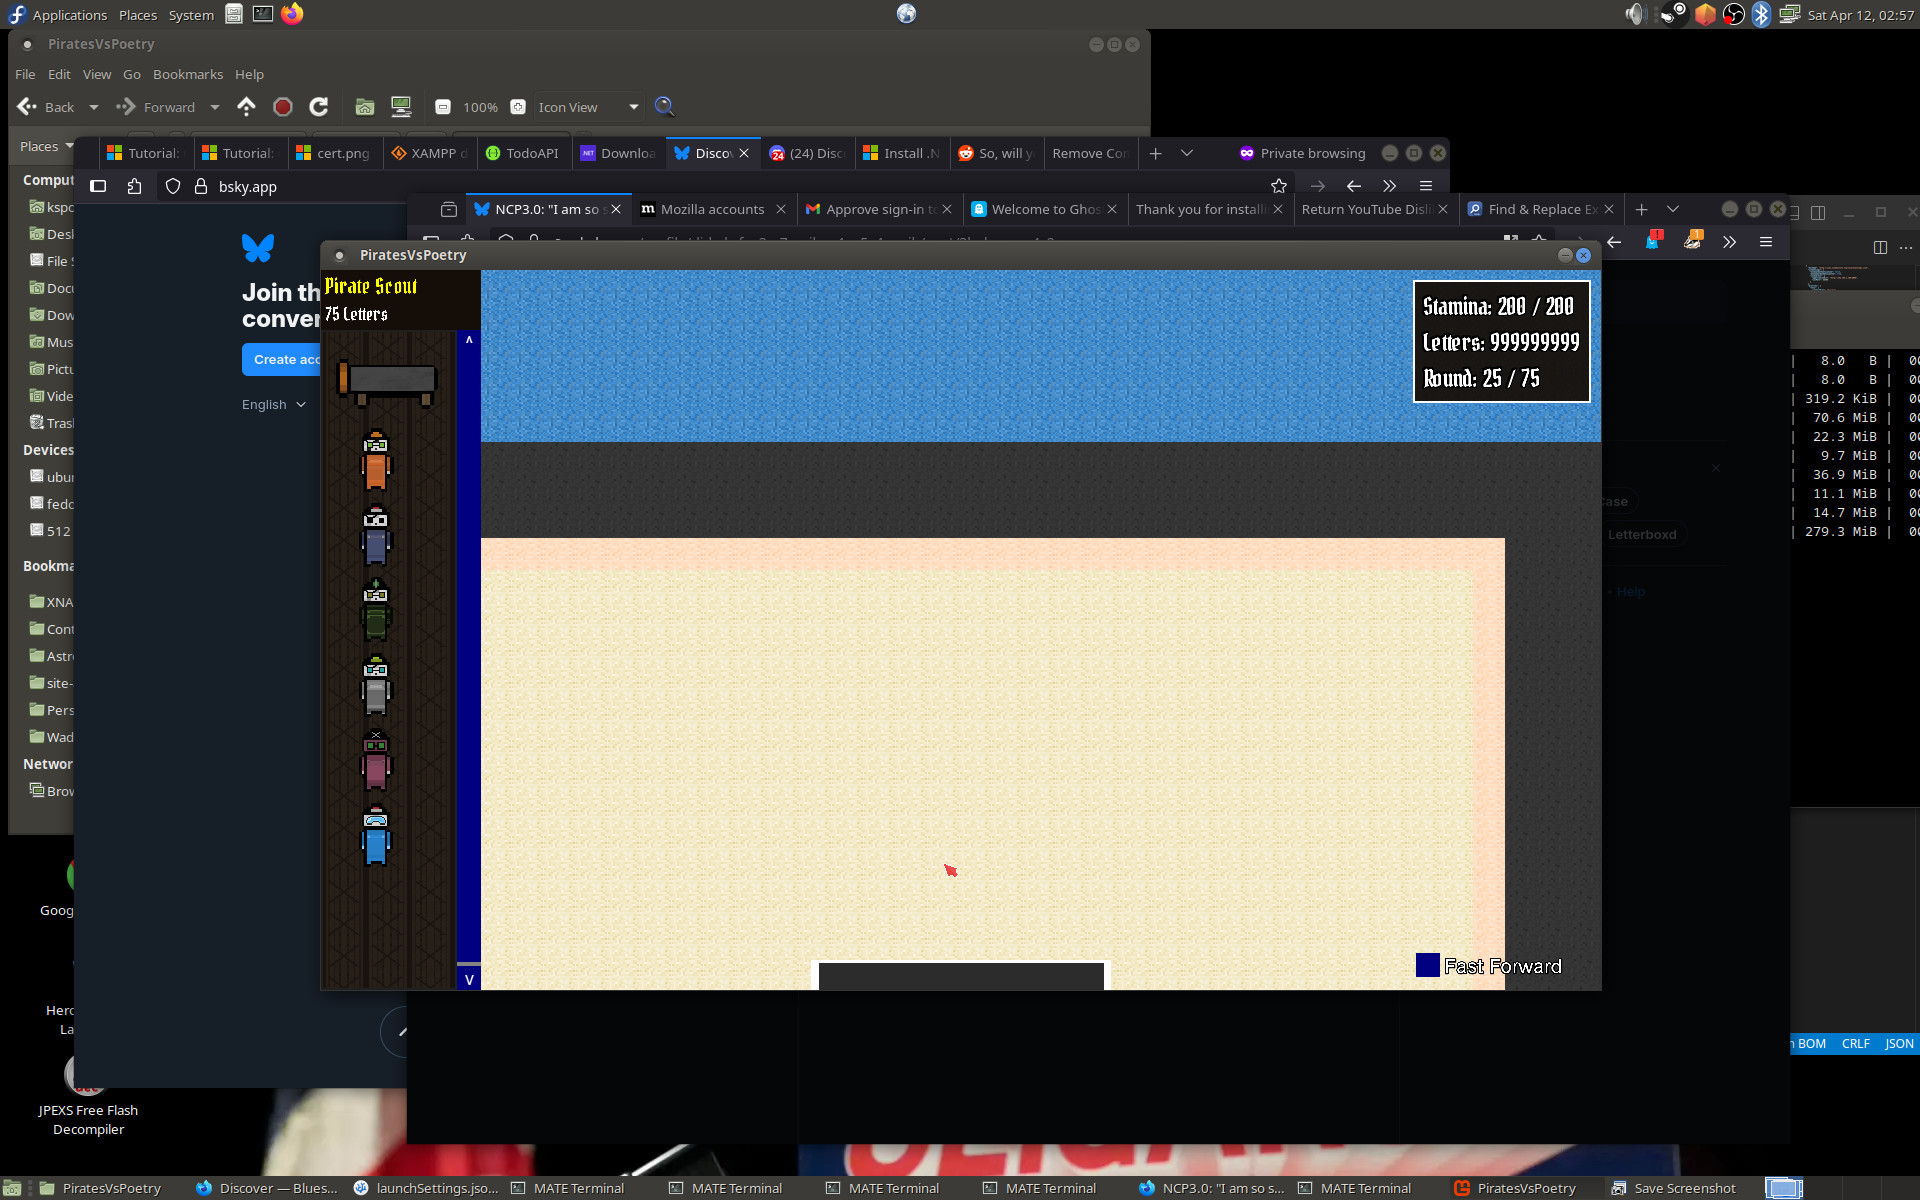Click the CRLF line-ending status item
The height and width of the screenshot is (1200, 1920).
(1856, 1043)
